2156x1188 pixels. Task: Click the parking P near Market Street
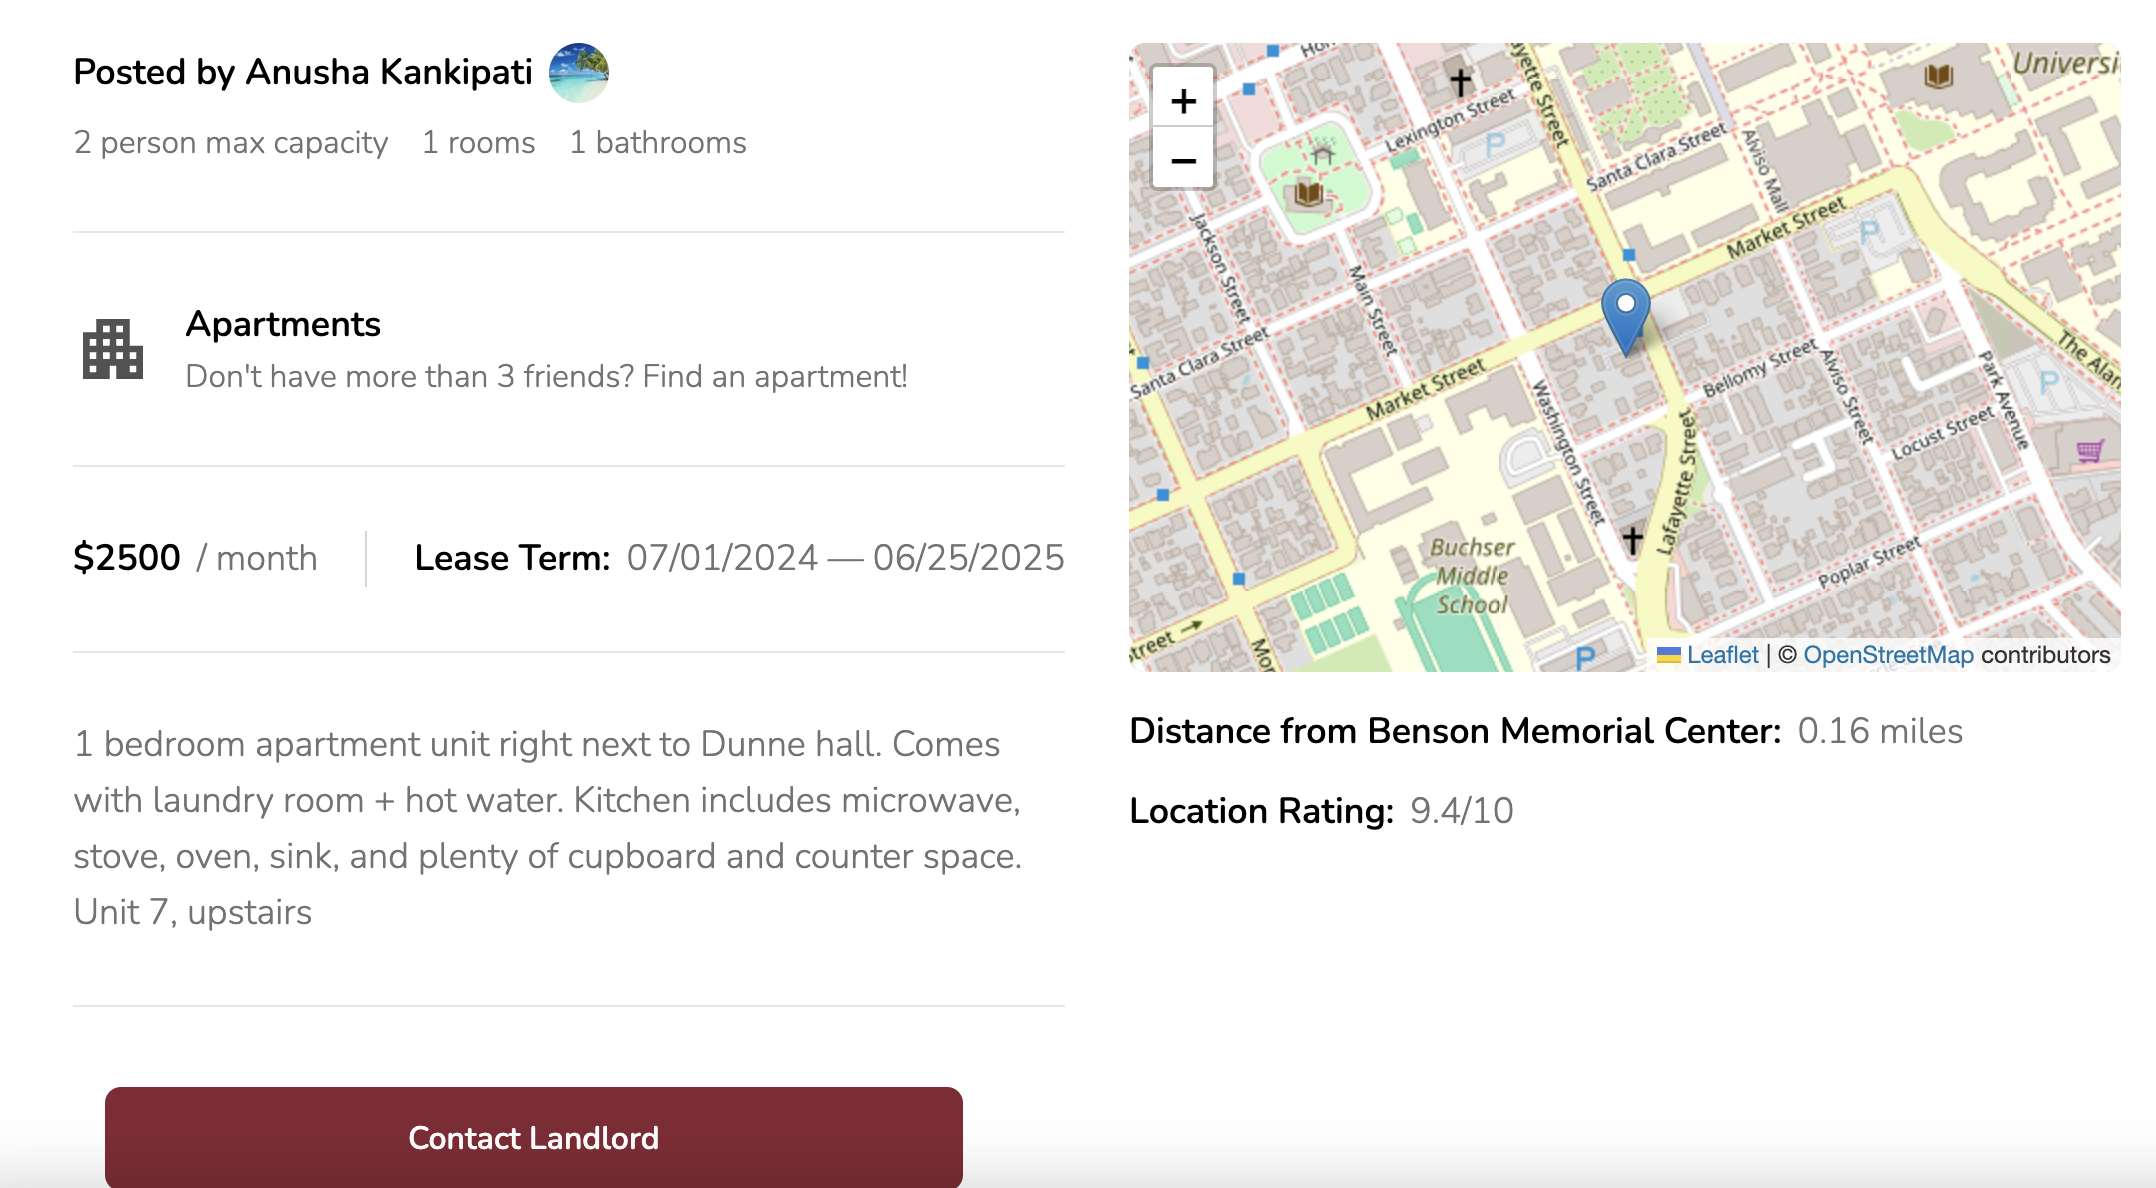click(1868, 233)
